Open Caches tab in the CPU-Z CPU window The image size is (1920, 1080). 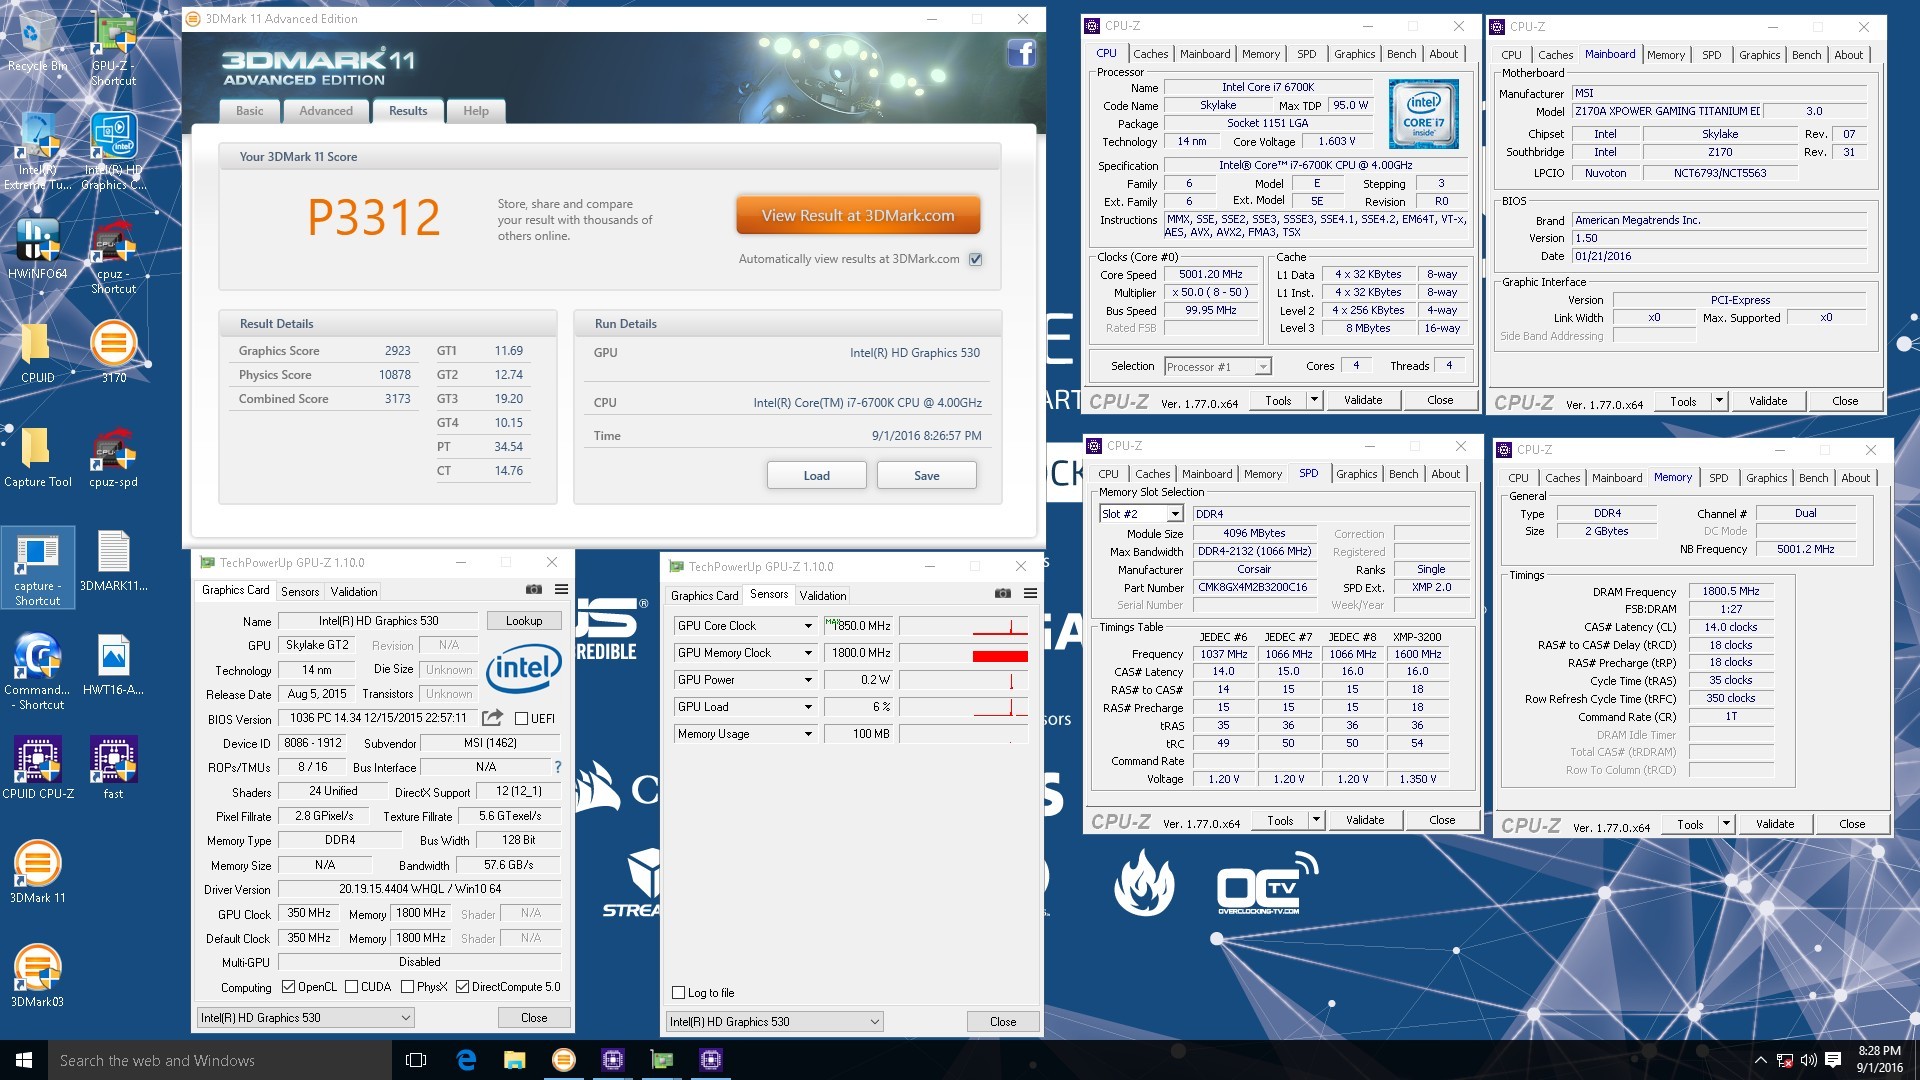[1150, 54]
